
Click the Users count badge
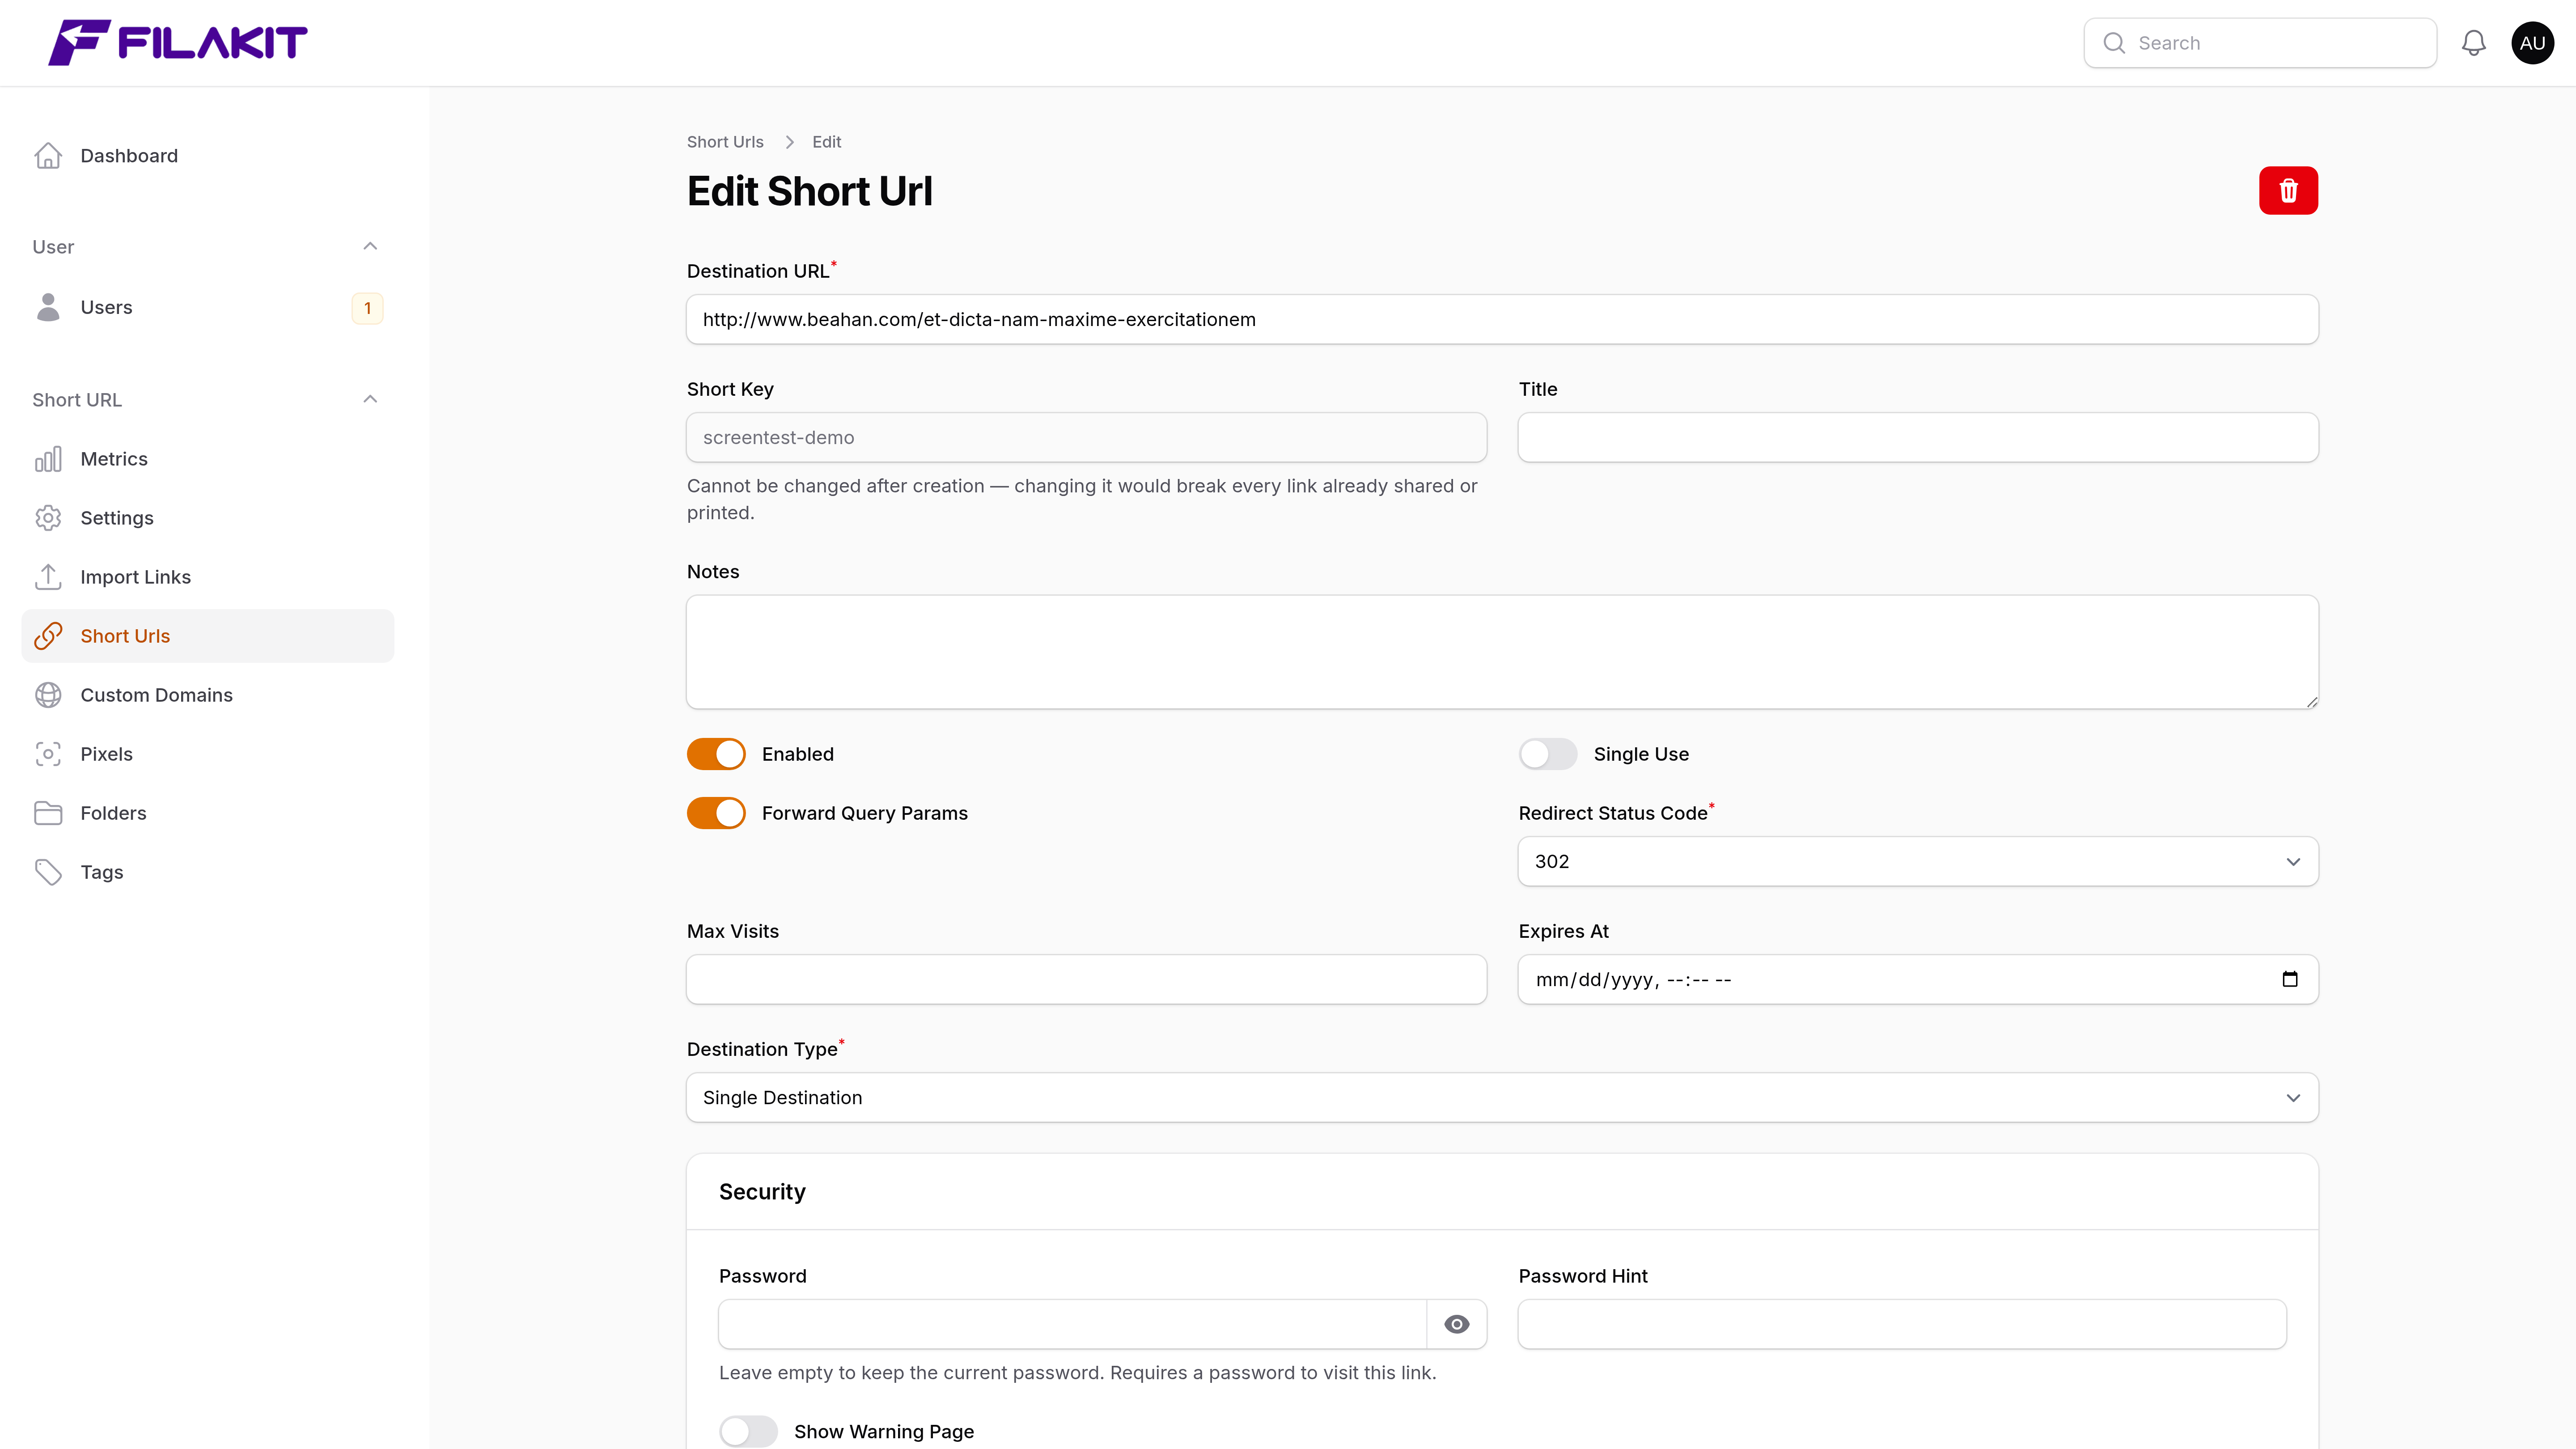(367, 308)
